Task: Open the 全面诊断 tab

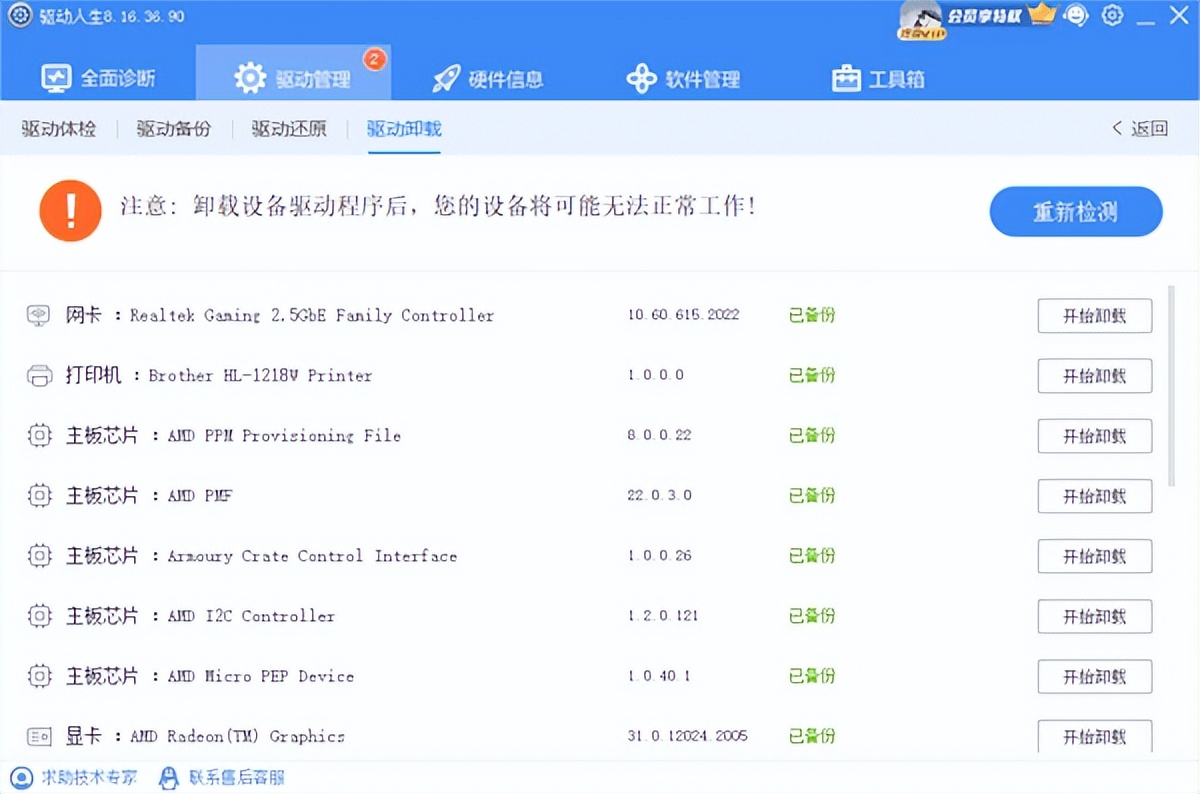Action: click(98, 78)
